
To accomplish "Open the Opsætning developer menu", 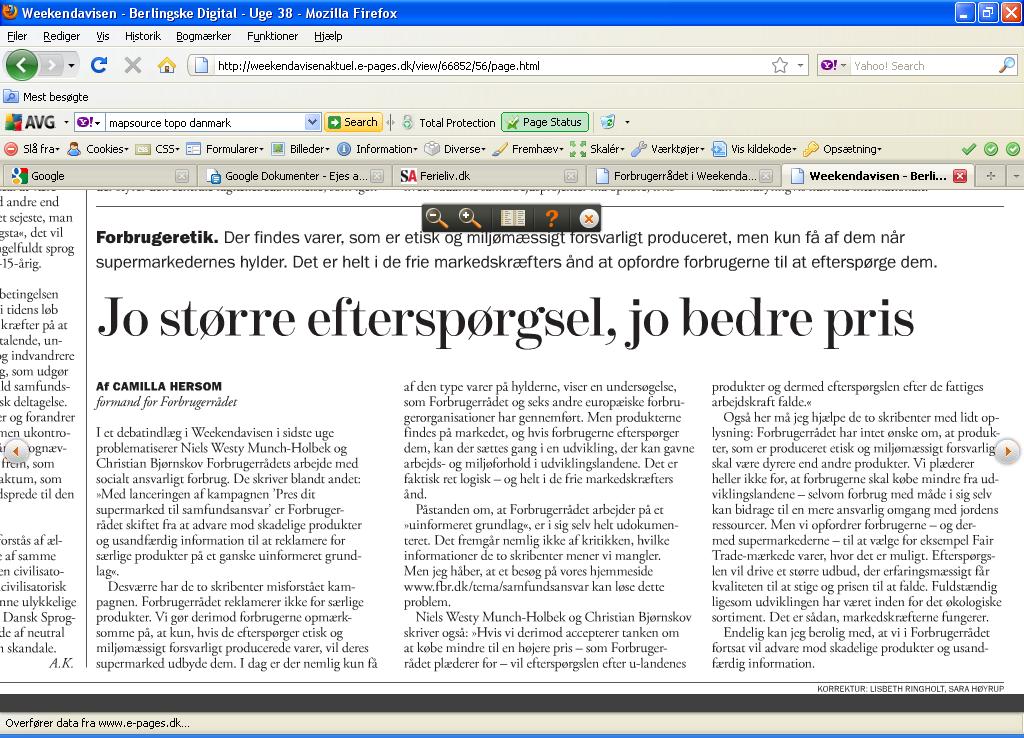I will (843, 149).
